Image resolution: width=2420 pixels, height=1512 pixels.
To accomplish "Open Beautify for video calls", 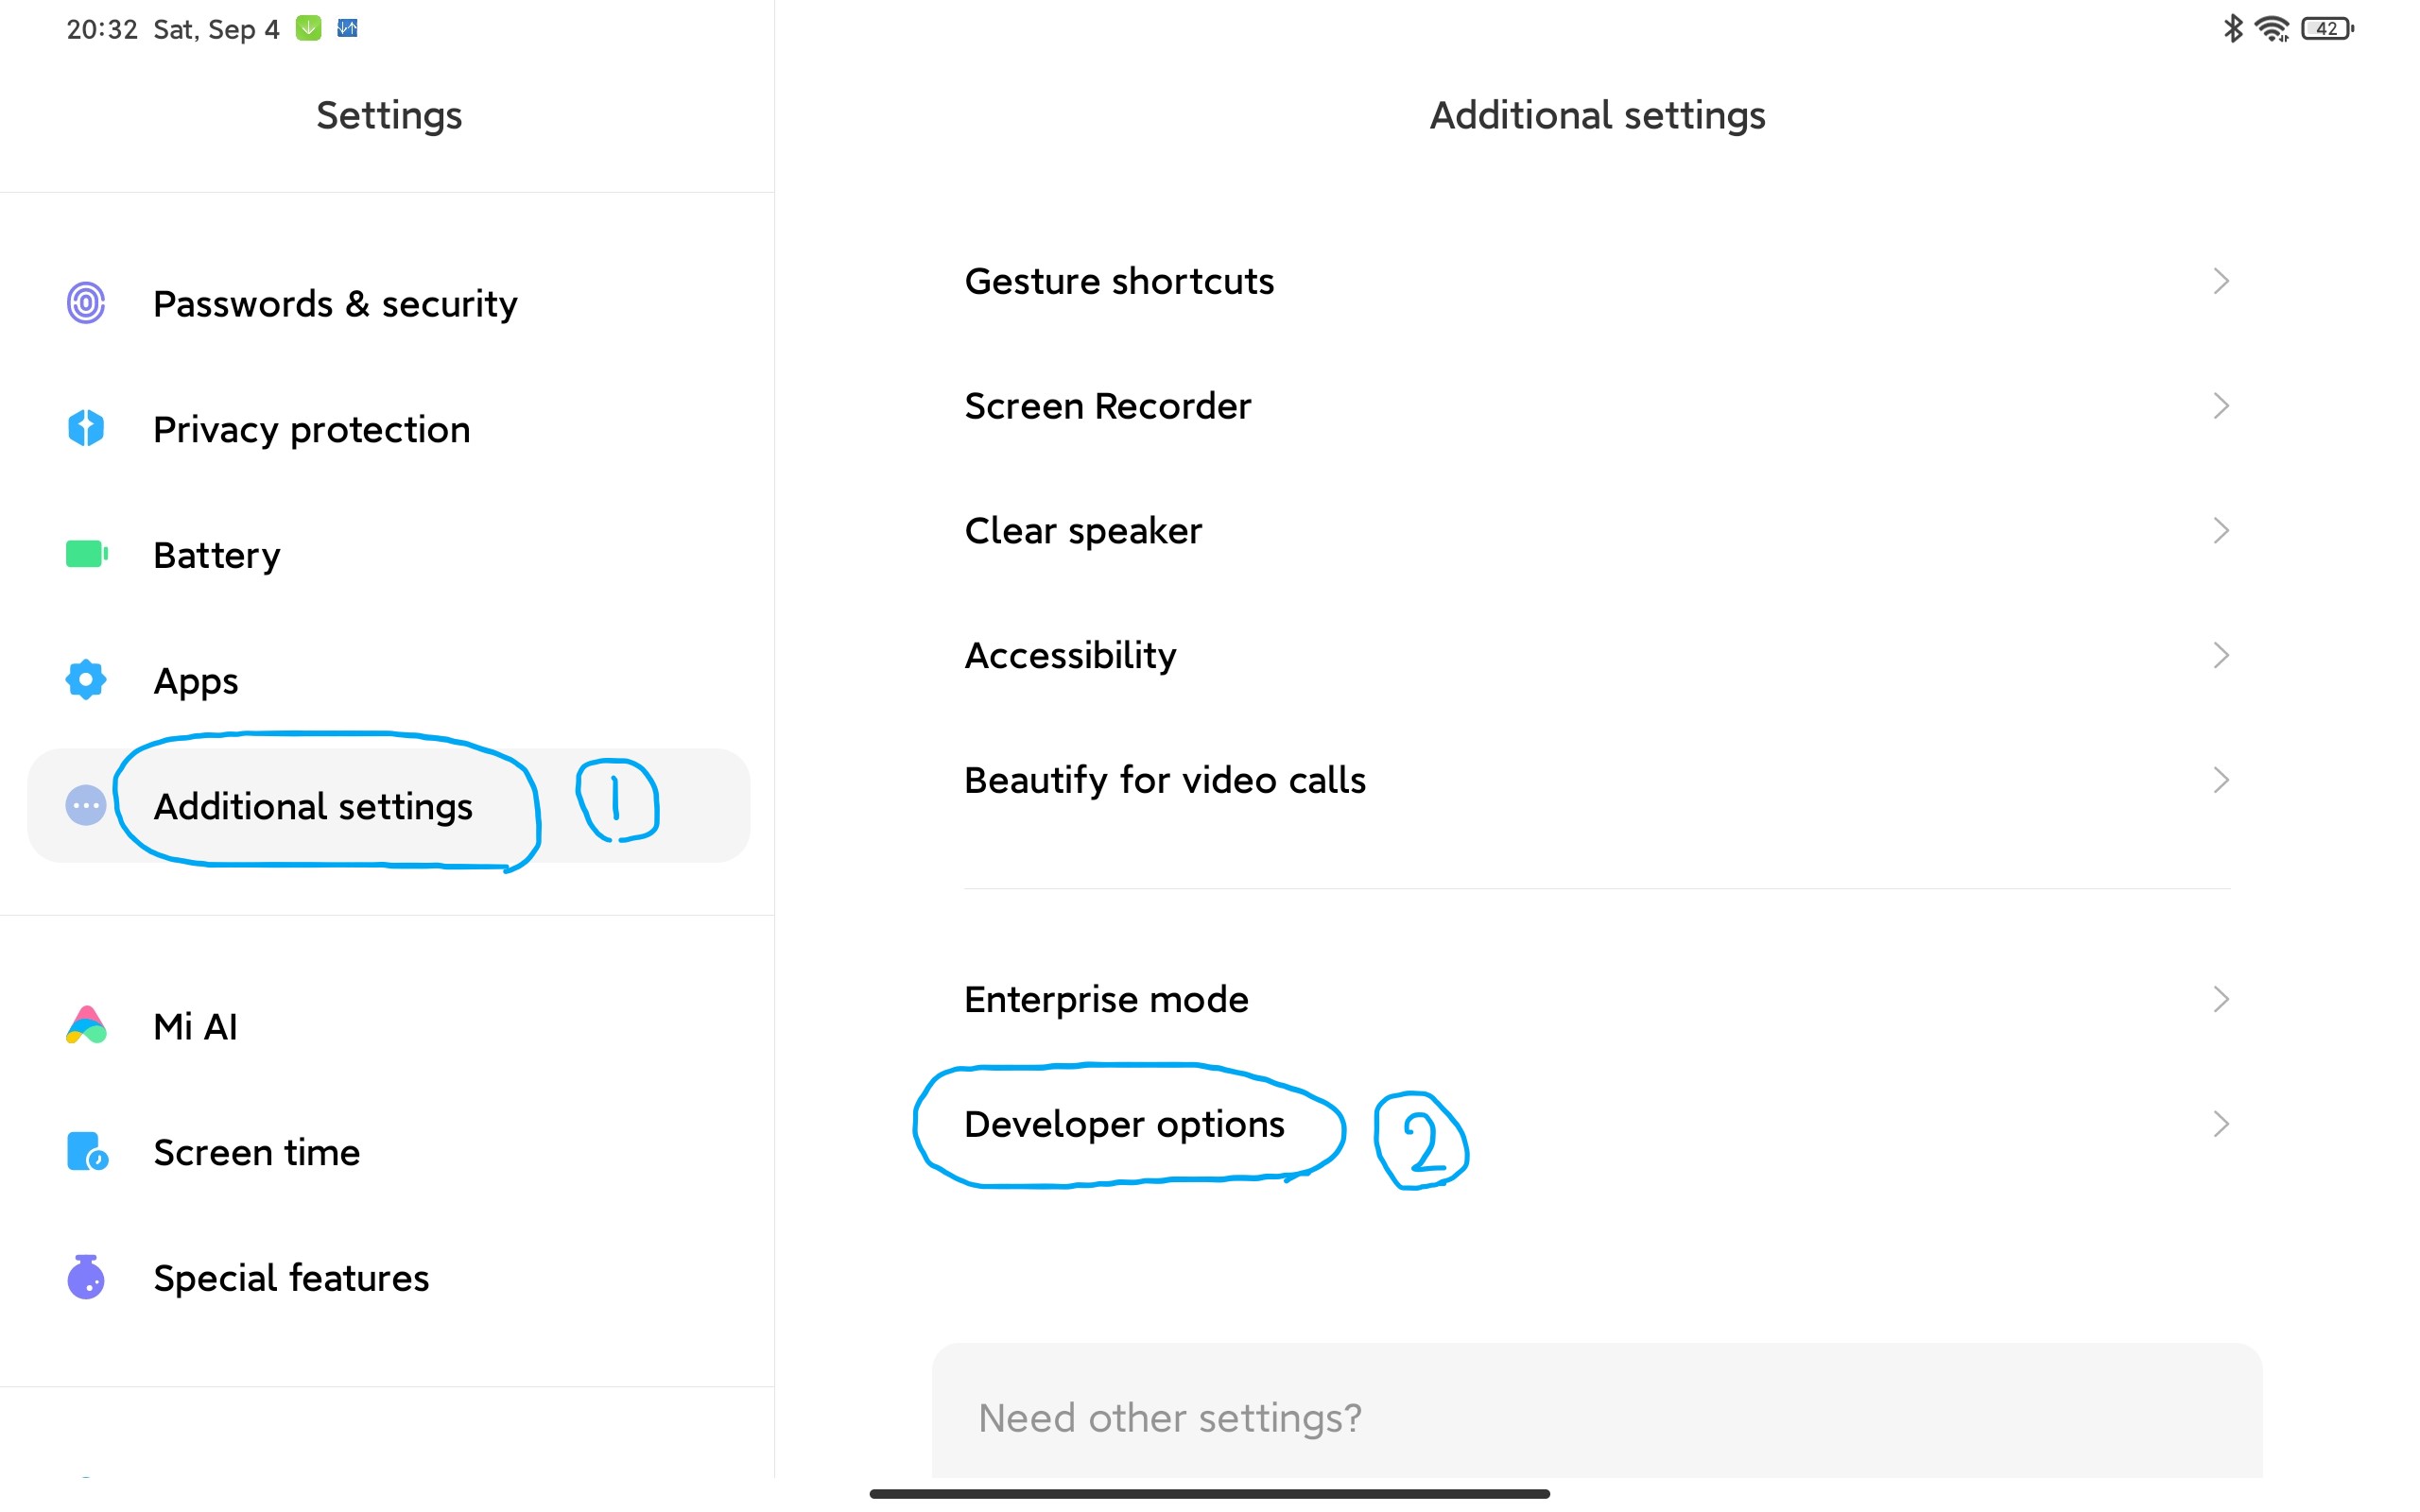I will tap(1164, 780).
